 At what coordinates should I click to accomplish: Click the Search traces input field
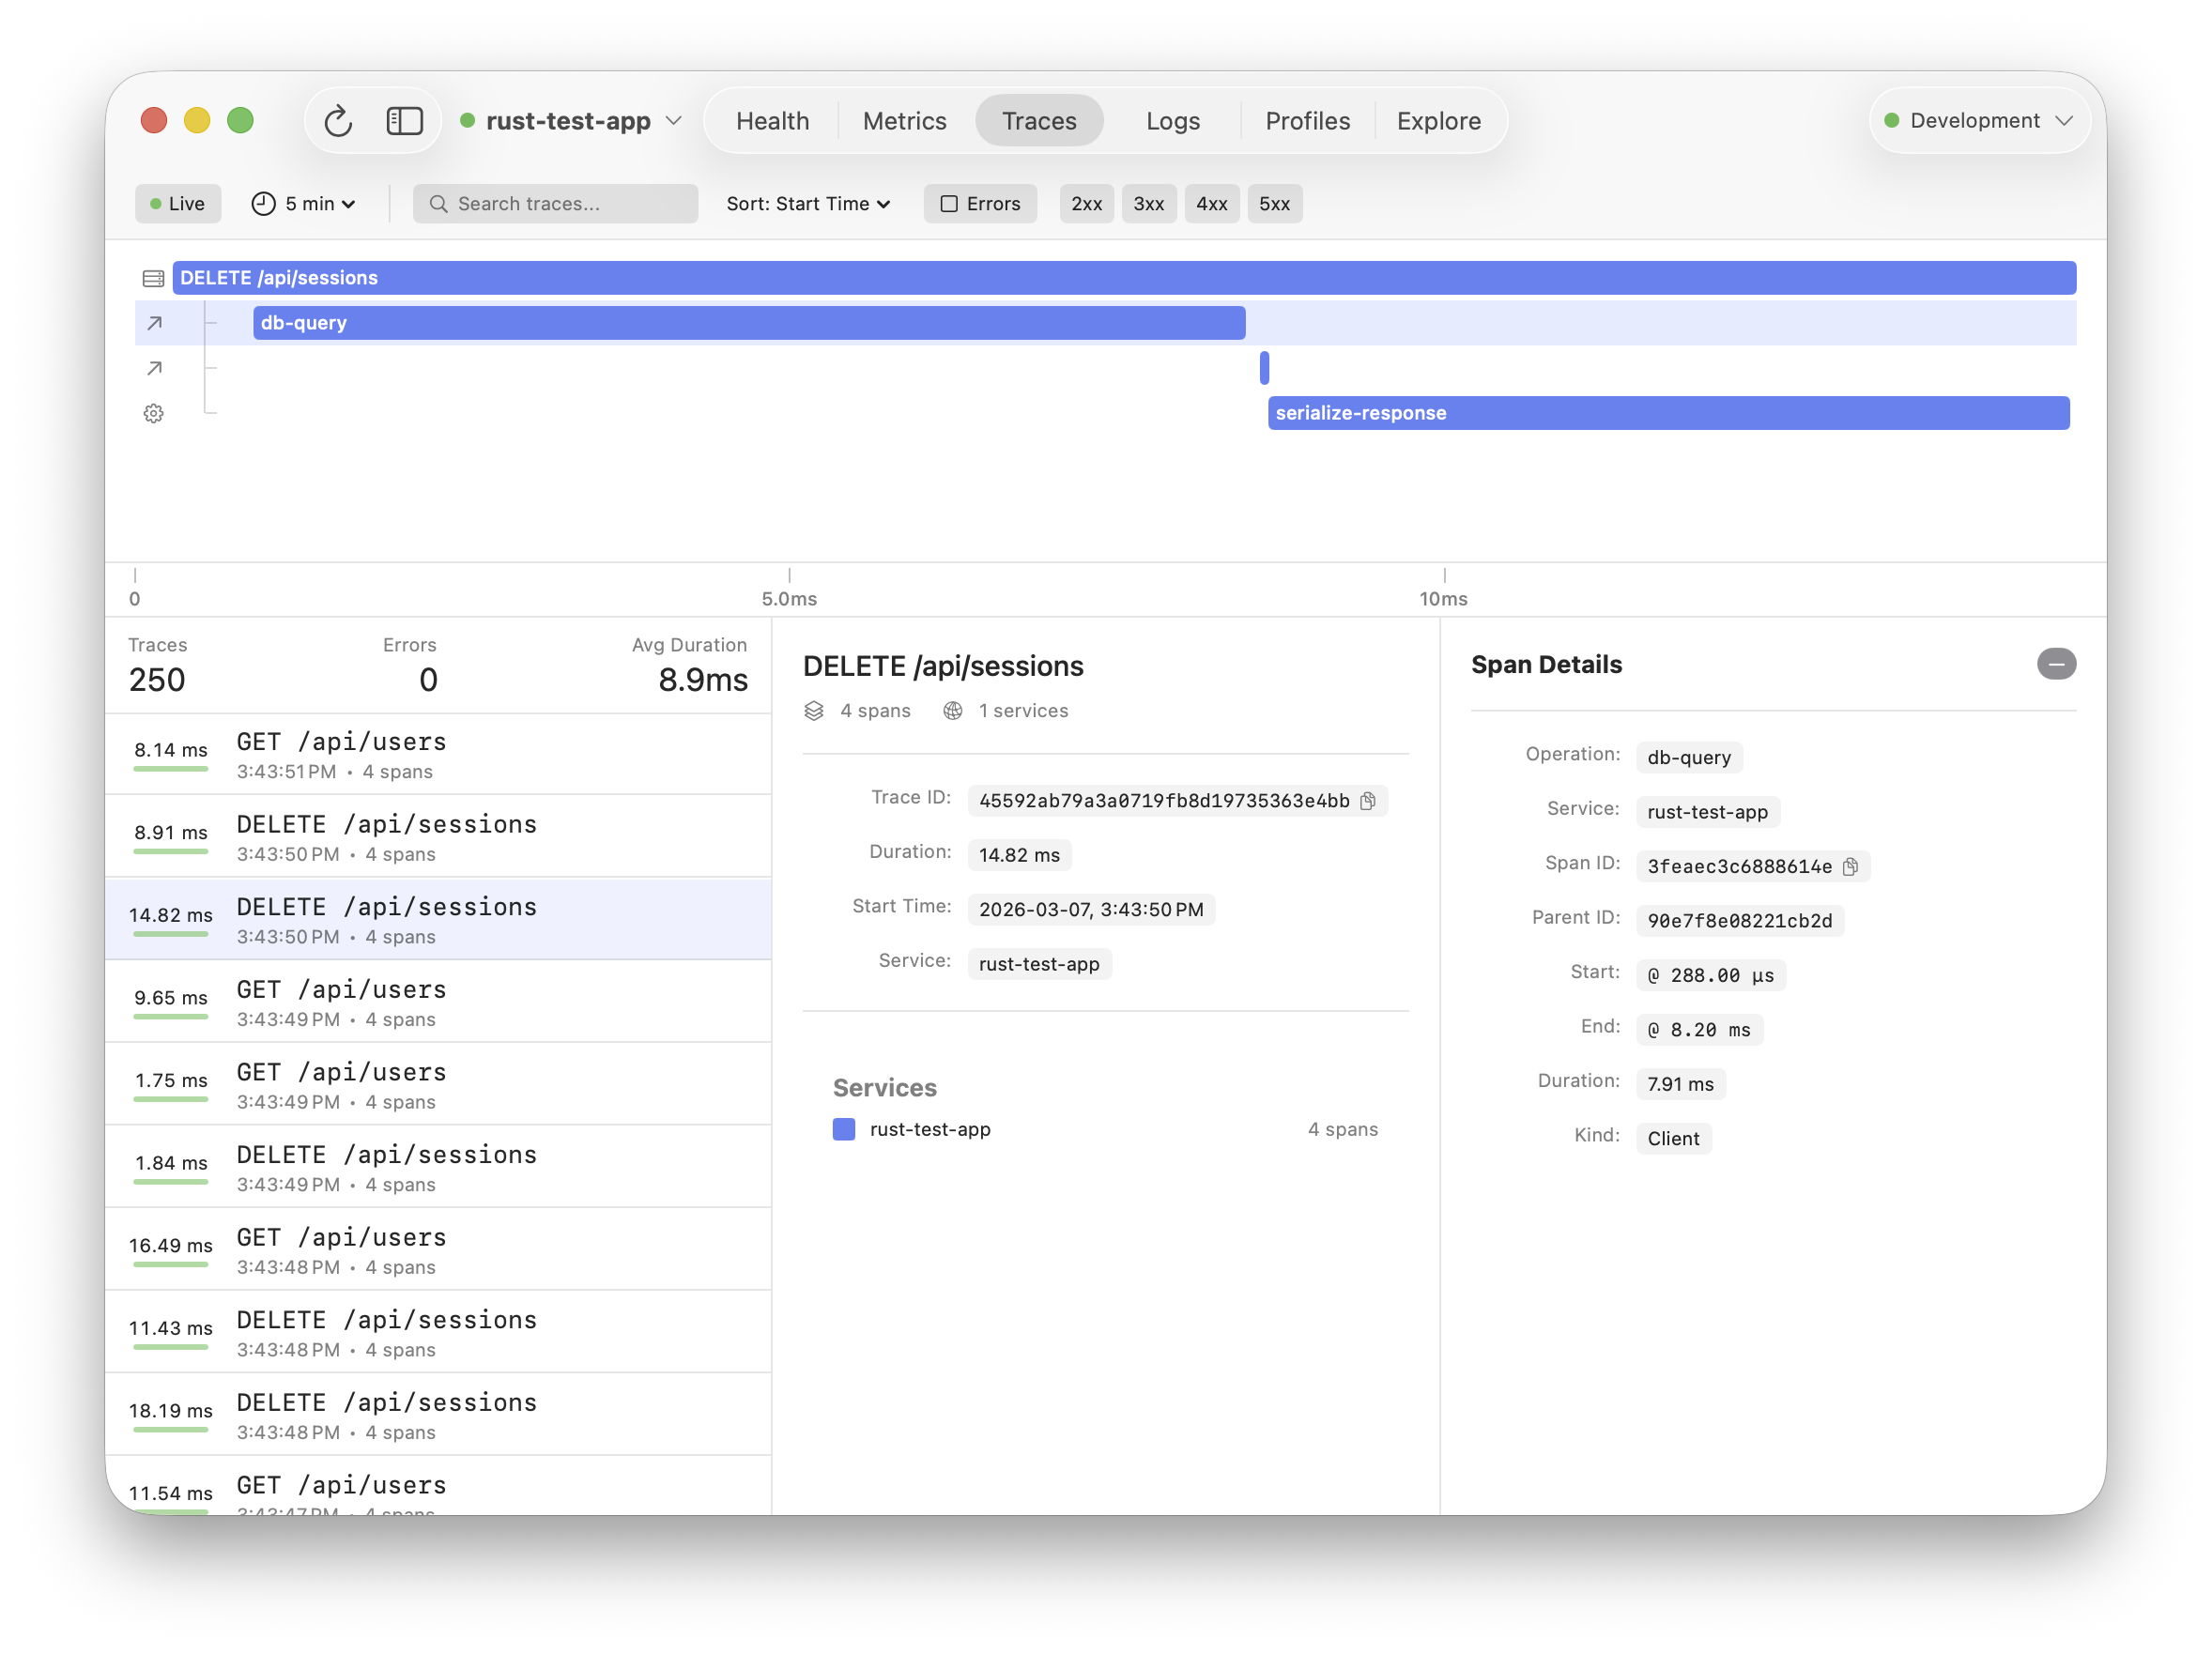click(x=555, y=204)
